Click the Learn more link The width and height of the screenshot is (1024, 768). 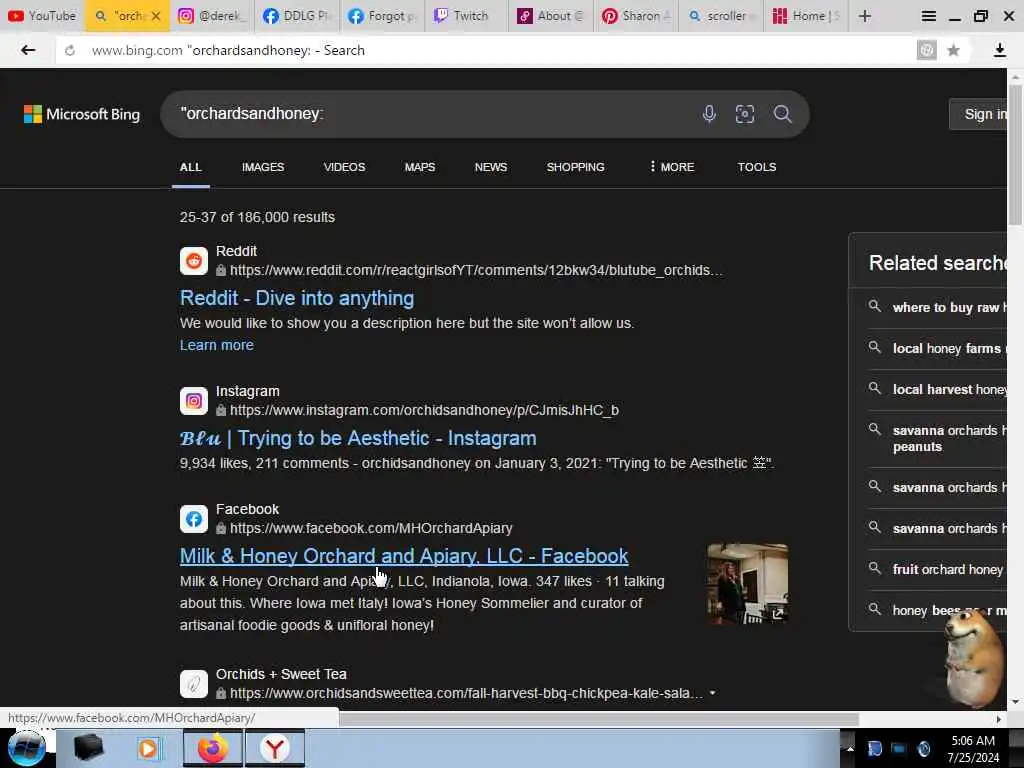[x=216, y=345]
